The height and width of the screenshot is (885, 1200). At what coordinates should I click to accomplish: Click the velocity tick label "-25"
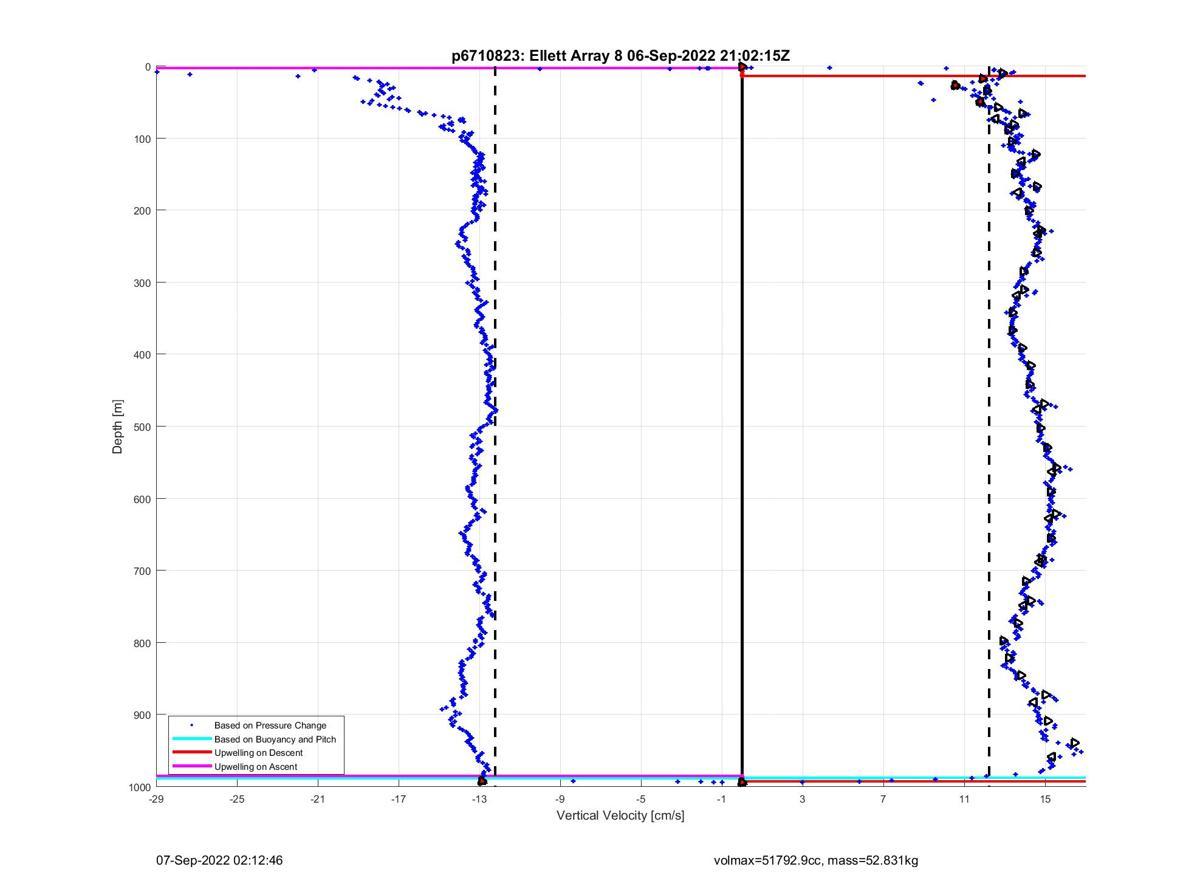pyautogui.click(x=237, y=799)
